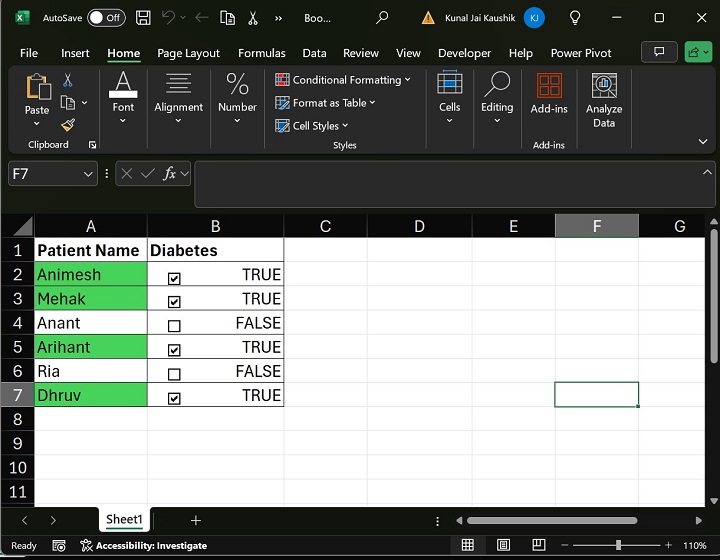The image size is (720, 560).
Task: Click the Cut scissors icon in Clipboard
Action: point(68,80)
